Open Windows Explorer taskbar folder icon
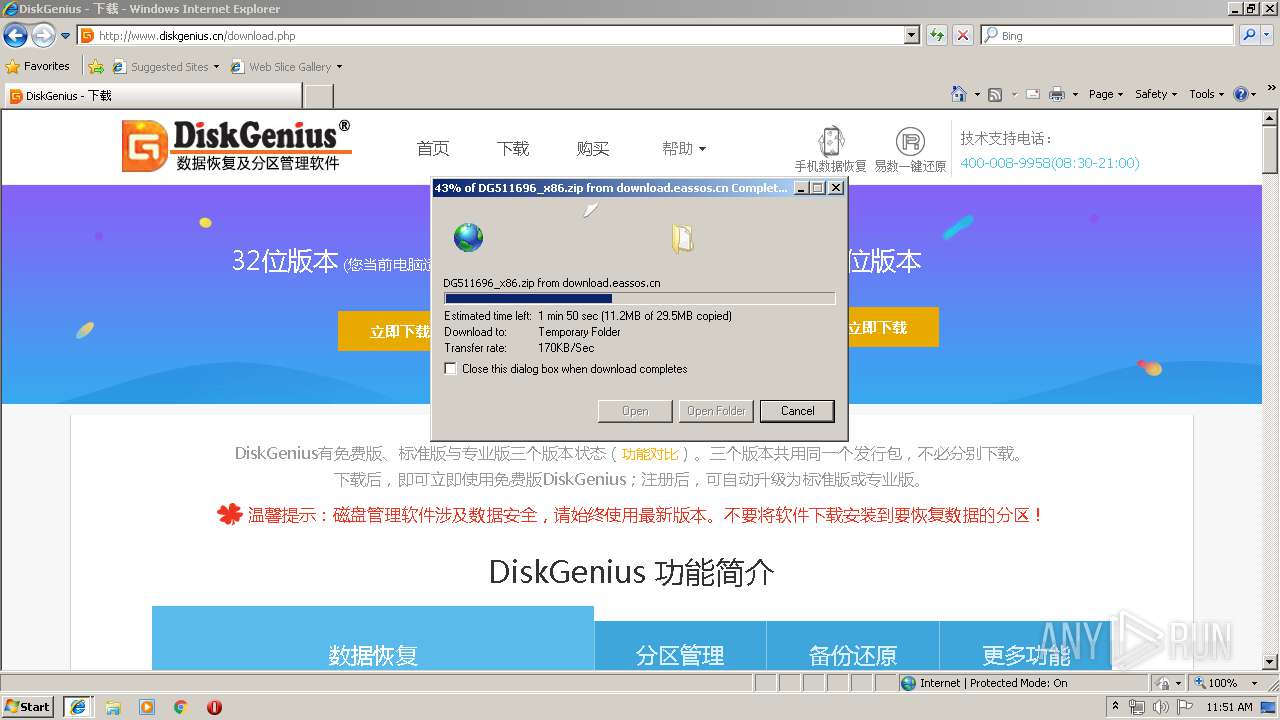 (x=113, y=707)
